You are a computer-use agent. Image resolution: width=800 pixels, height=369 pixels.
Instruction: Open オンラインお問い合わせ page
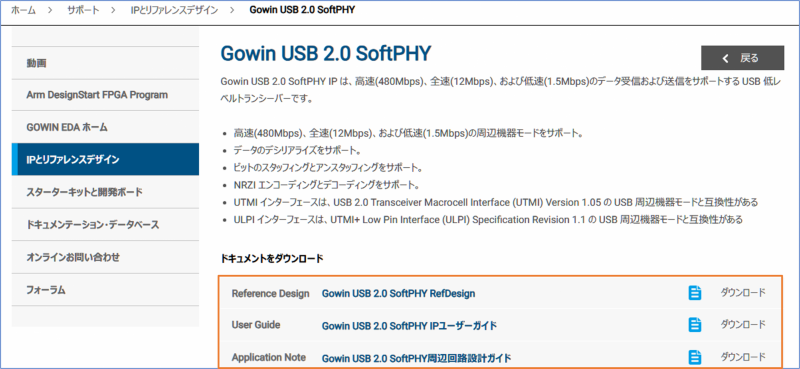[x=106, y=257]
